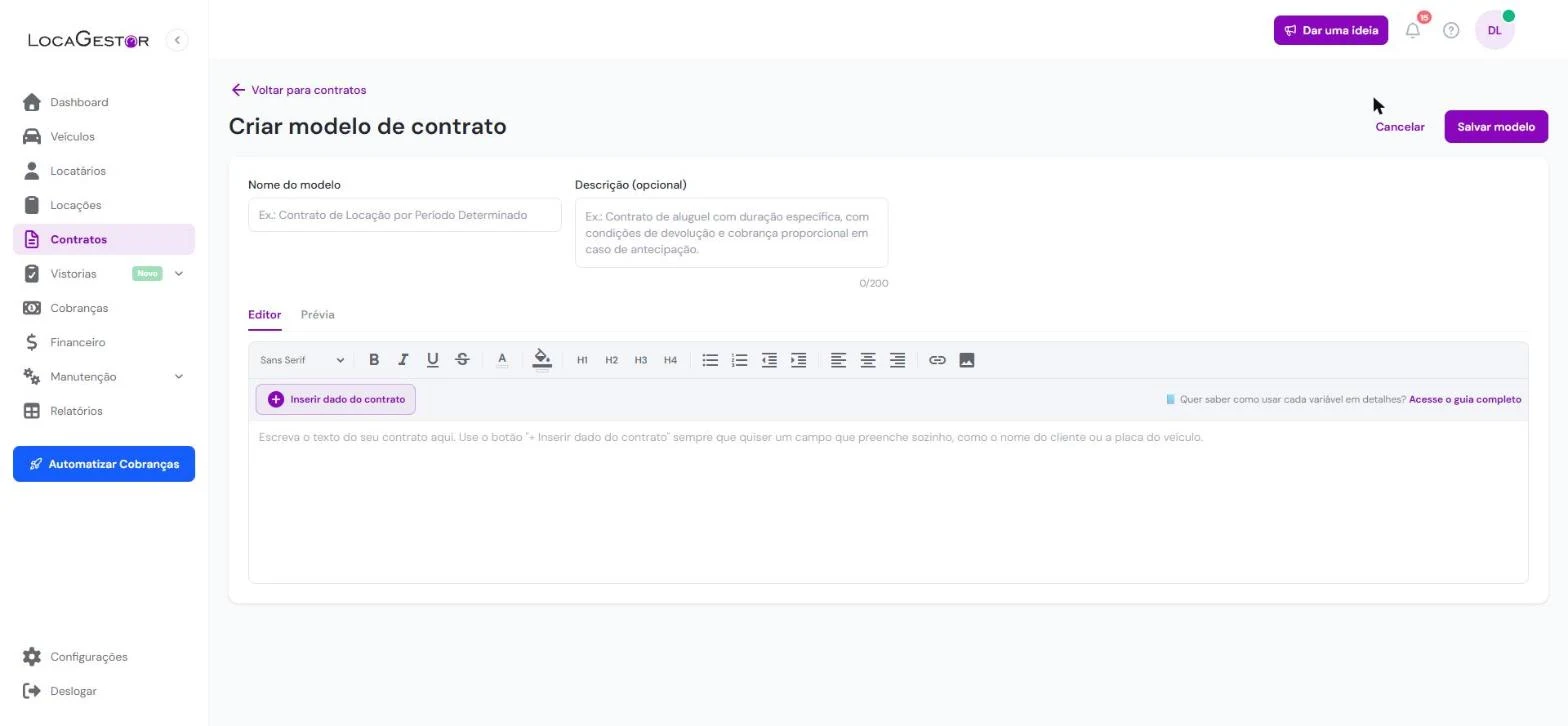Screen dimensions: 1568x726
Task: Open Financeiro in the sidebar
Action: coord(104,342)
